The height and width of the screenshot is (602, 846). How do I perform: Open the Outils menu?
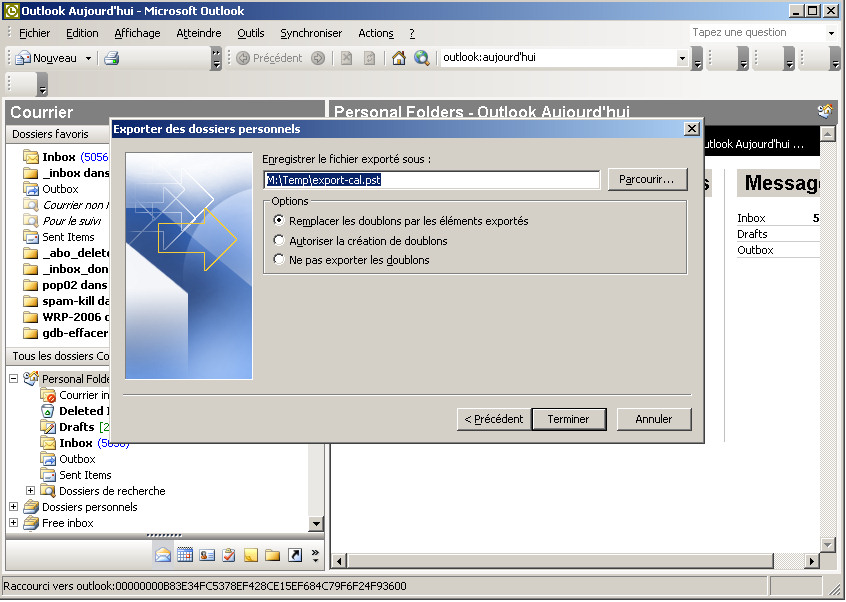(x=251, y=33)
